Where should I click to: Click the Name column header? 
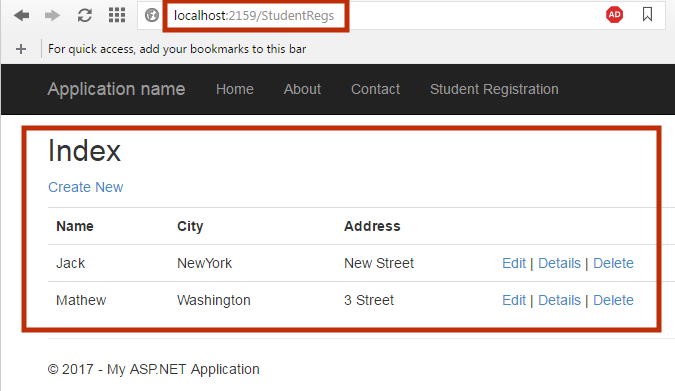click(75, 226)
